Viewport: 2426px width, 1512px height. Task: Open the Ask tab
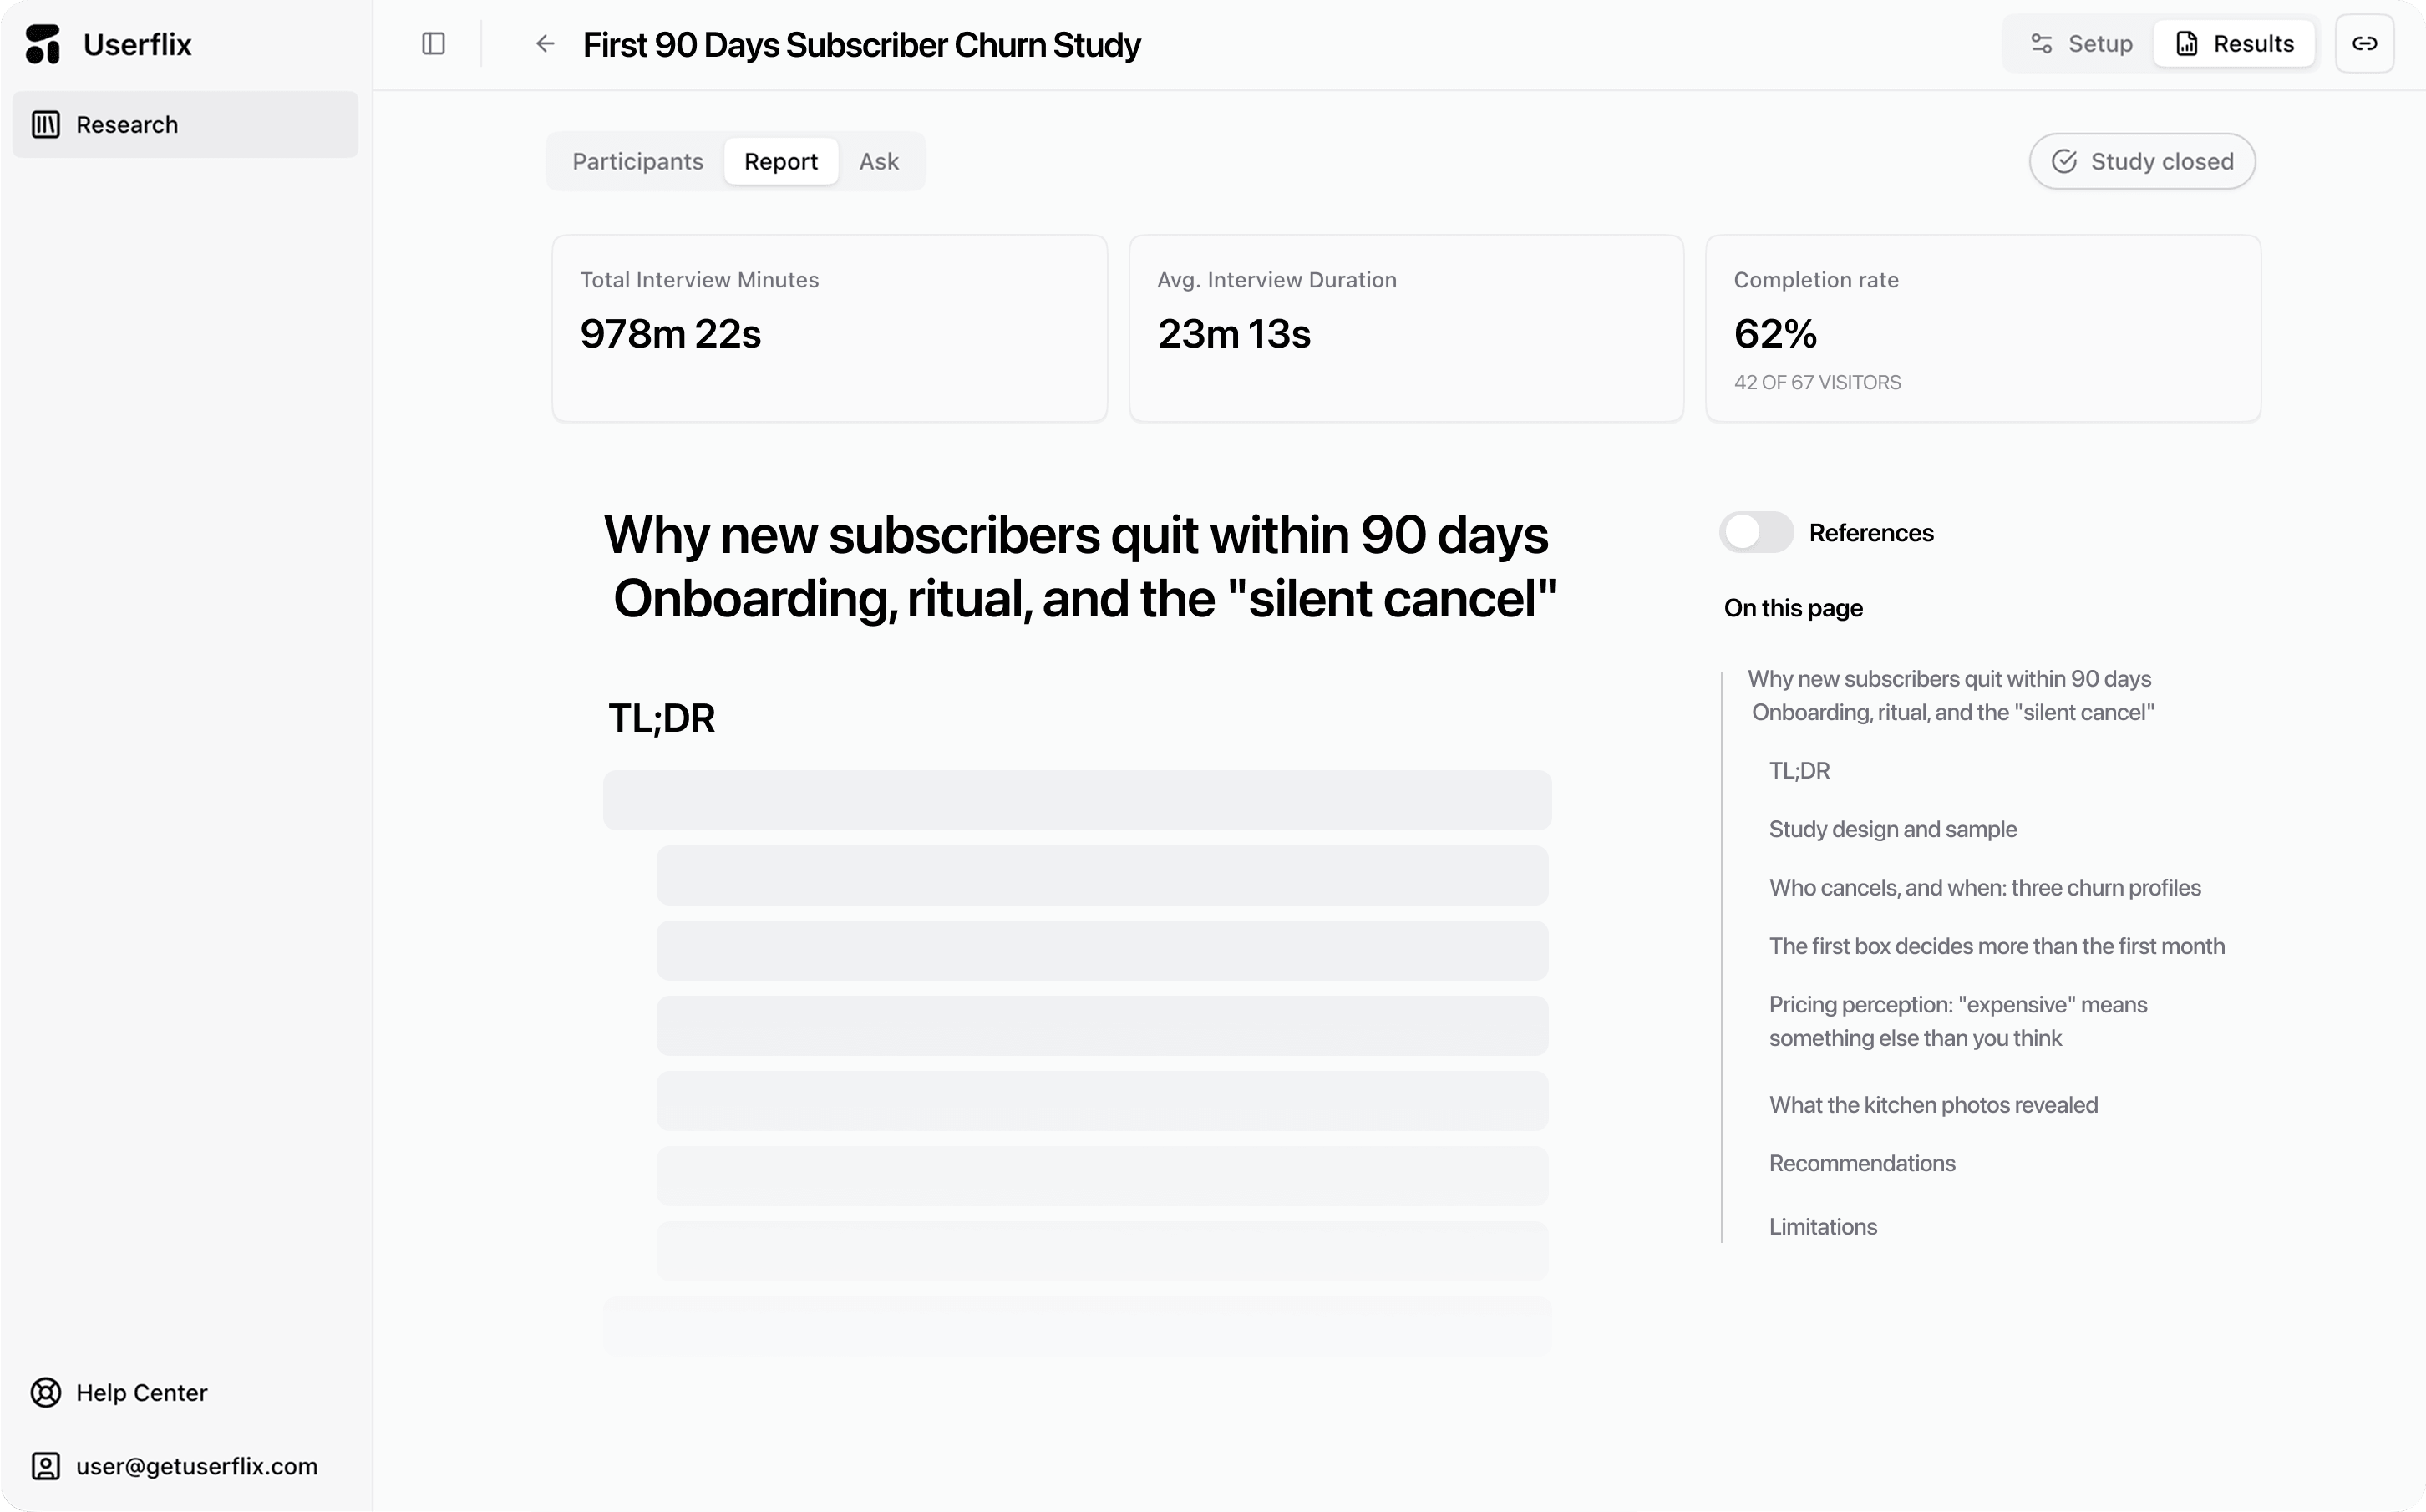(879, 161)
